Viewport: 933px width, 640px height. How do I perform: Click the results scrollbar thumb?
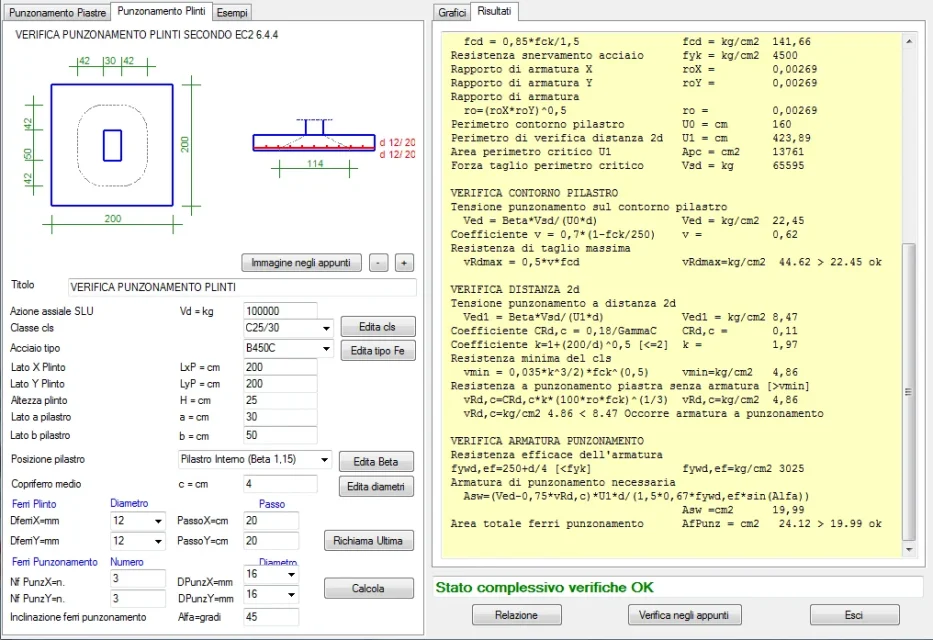tap(909, 391)
